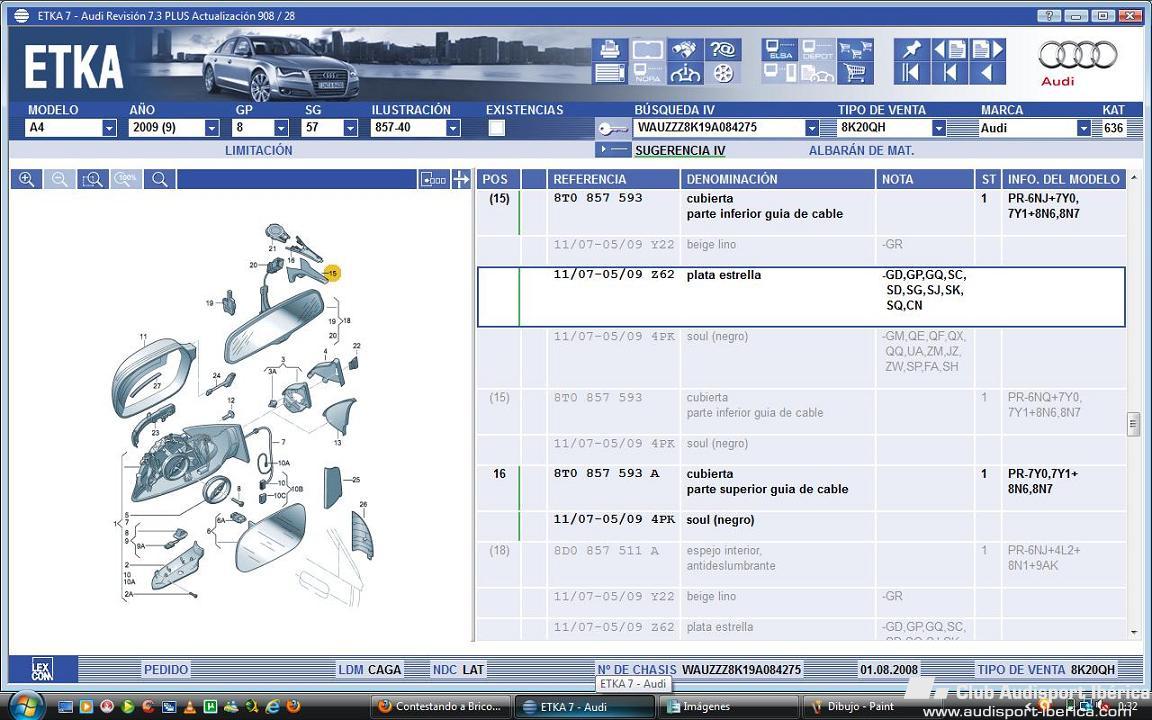The image size is (1152, 720).
Task: Open the binoculars search tool
Action: click(x=684, y=50)
